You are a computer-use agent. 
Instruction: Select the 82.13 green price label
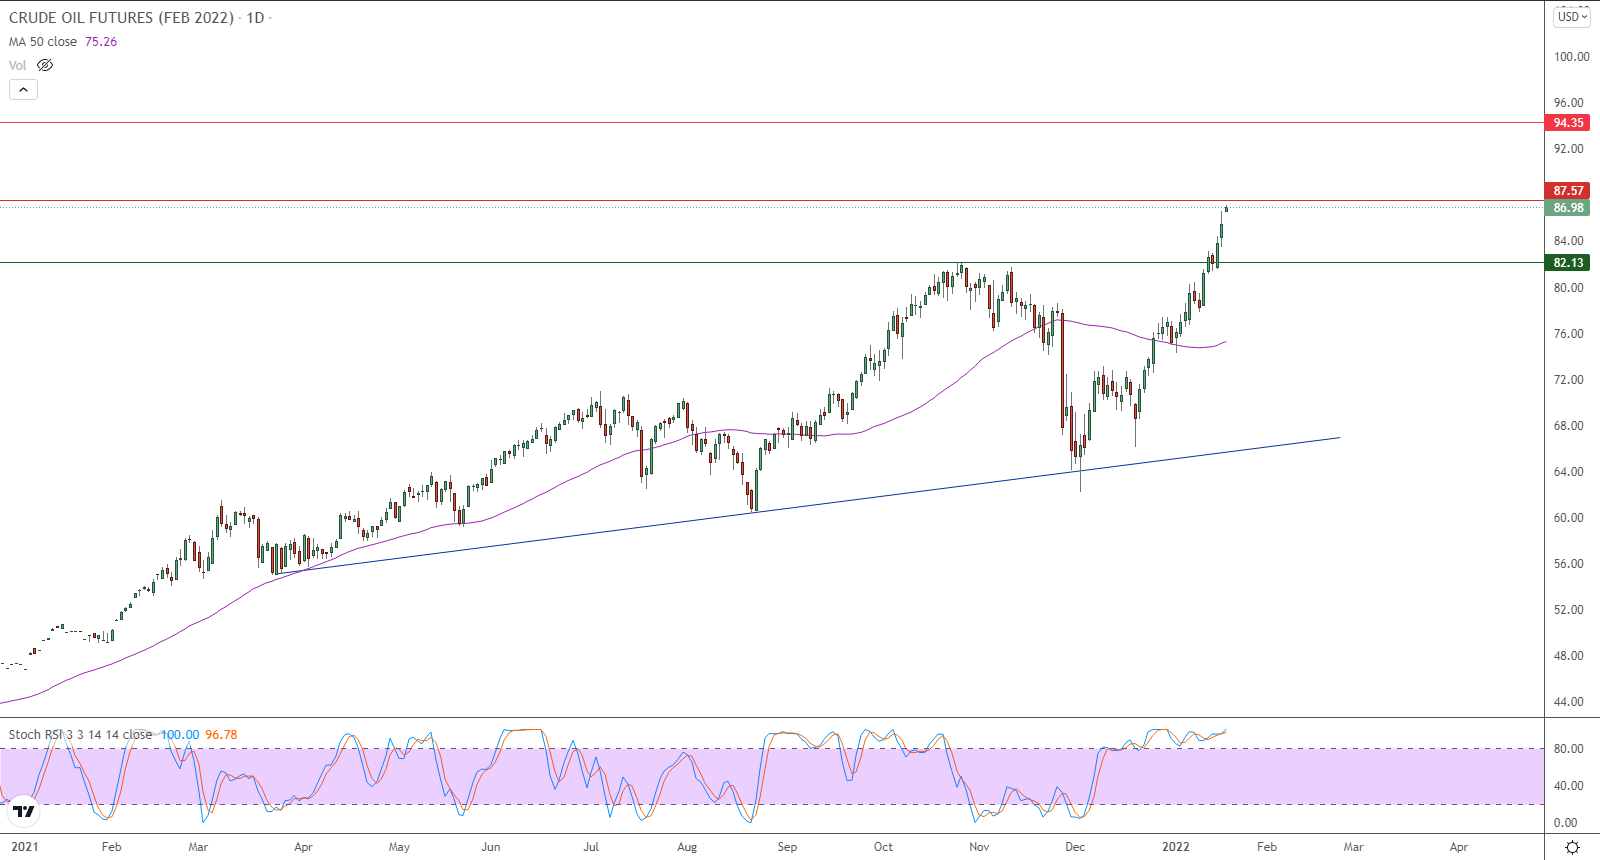tap(1568, 263)
